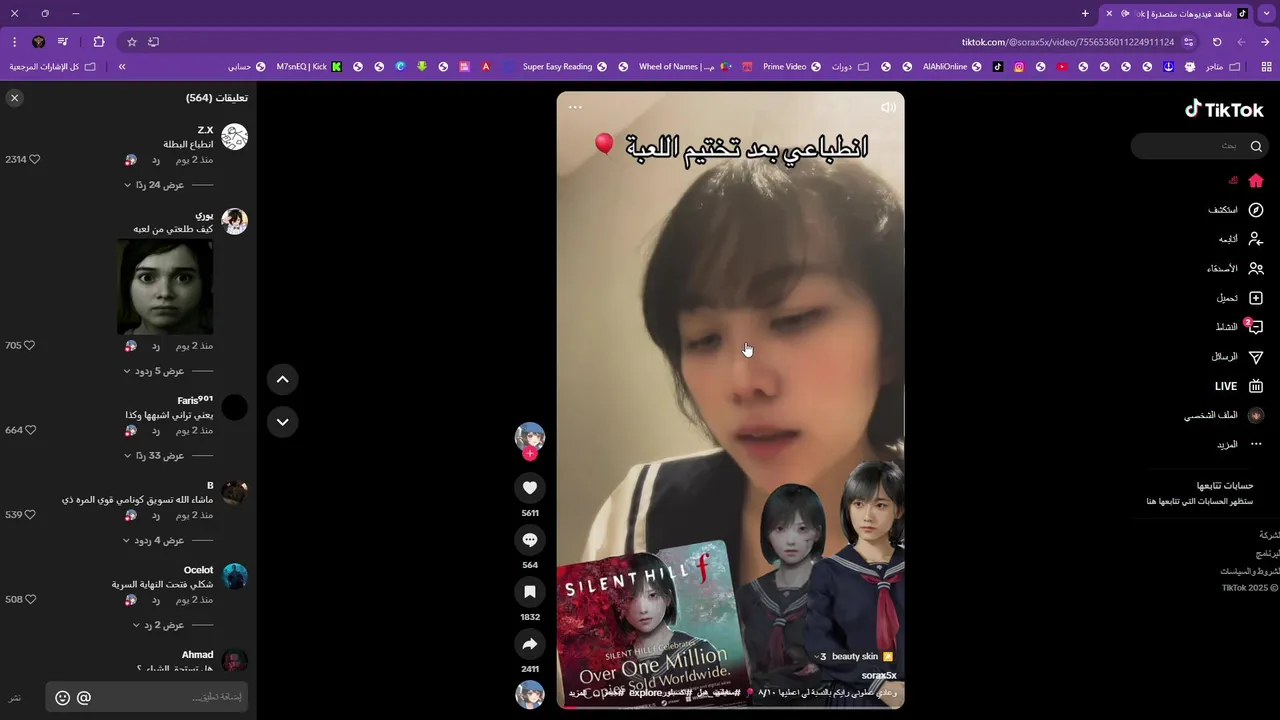Open the Profile sidebar item

click(1224, 415)
